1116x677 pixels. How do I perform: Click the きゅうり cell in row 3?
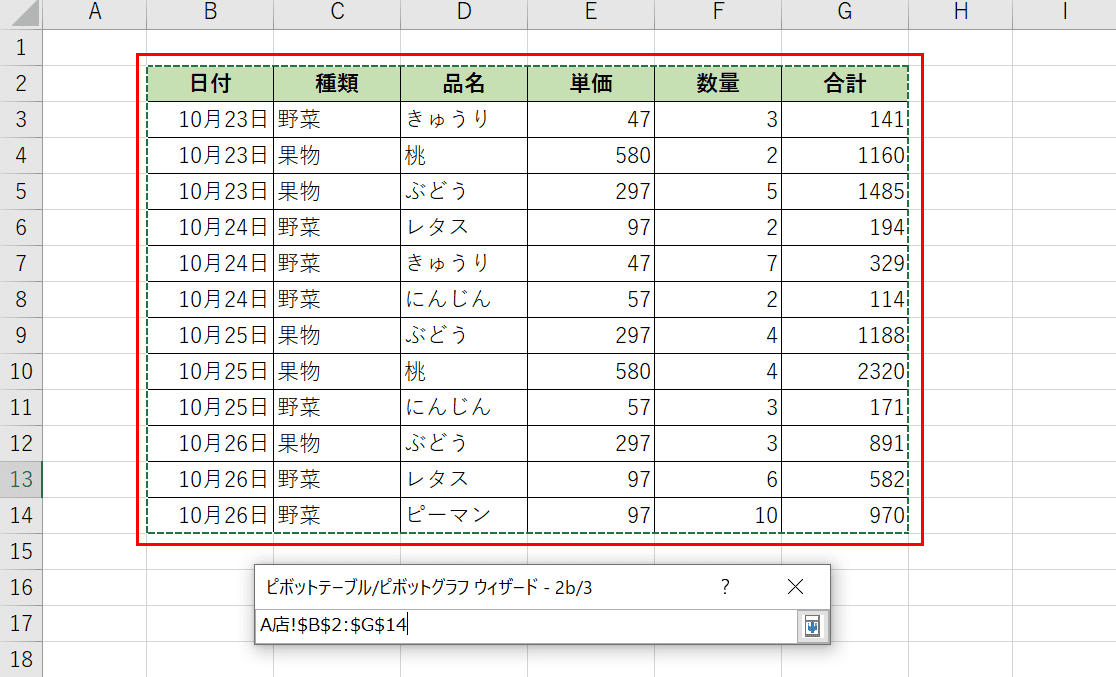pos(464,120)
